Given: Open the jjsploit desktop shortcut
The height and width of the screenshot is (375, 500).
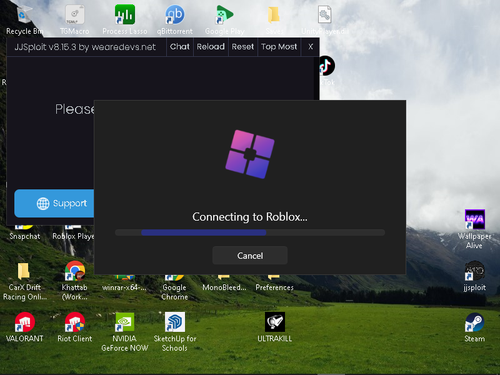Looking at the screenshot, I should point(474,276).
